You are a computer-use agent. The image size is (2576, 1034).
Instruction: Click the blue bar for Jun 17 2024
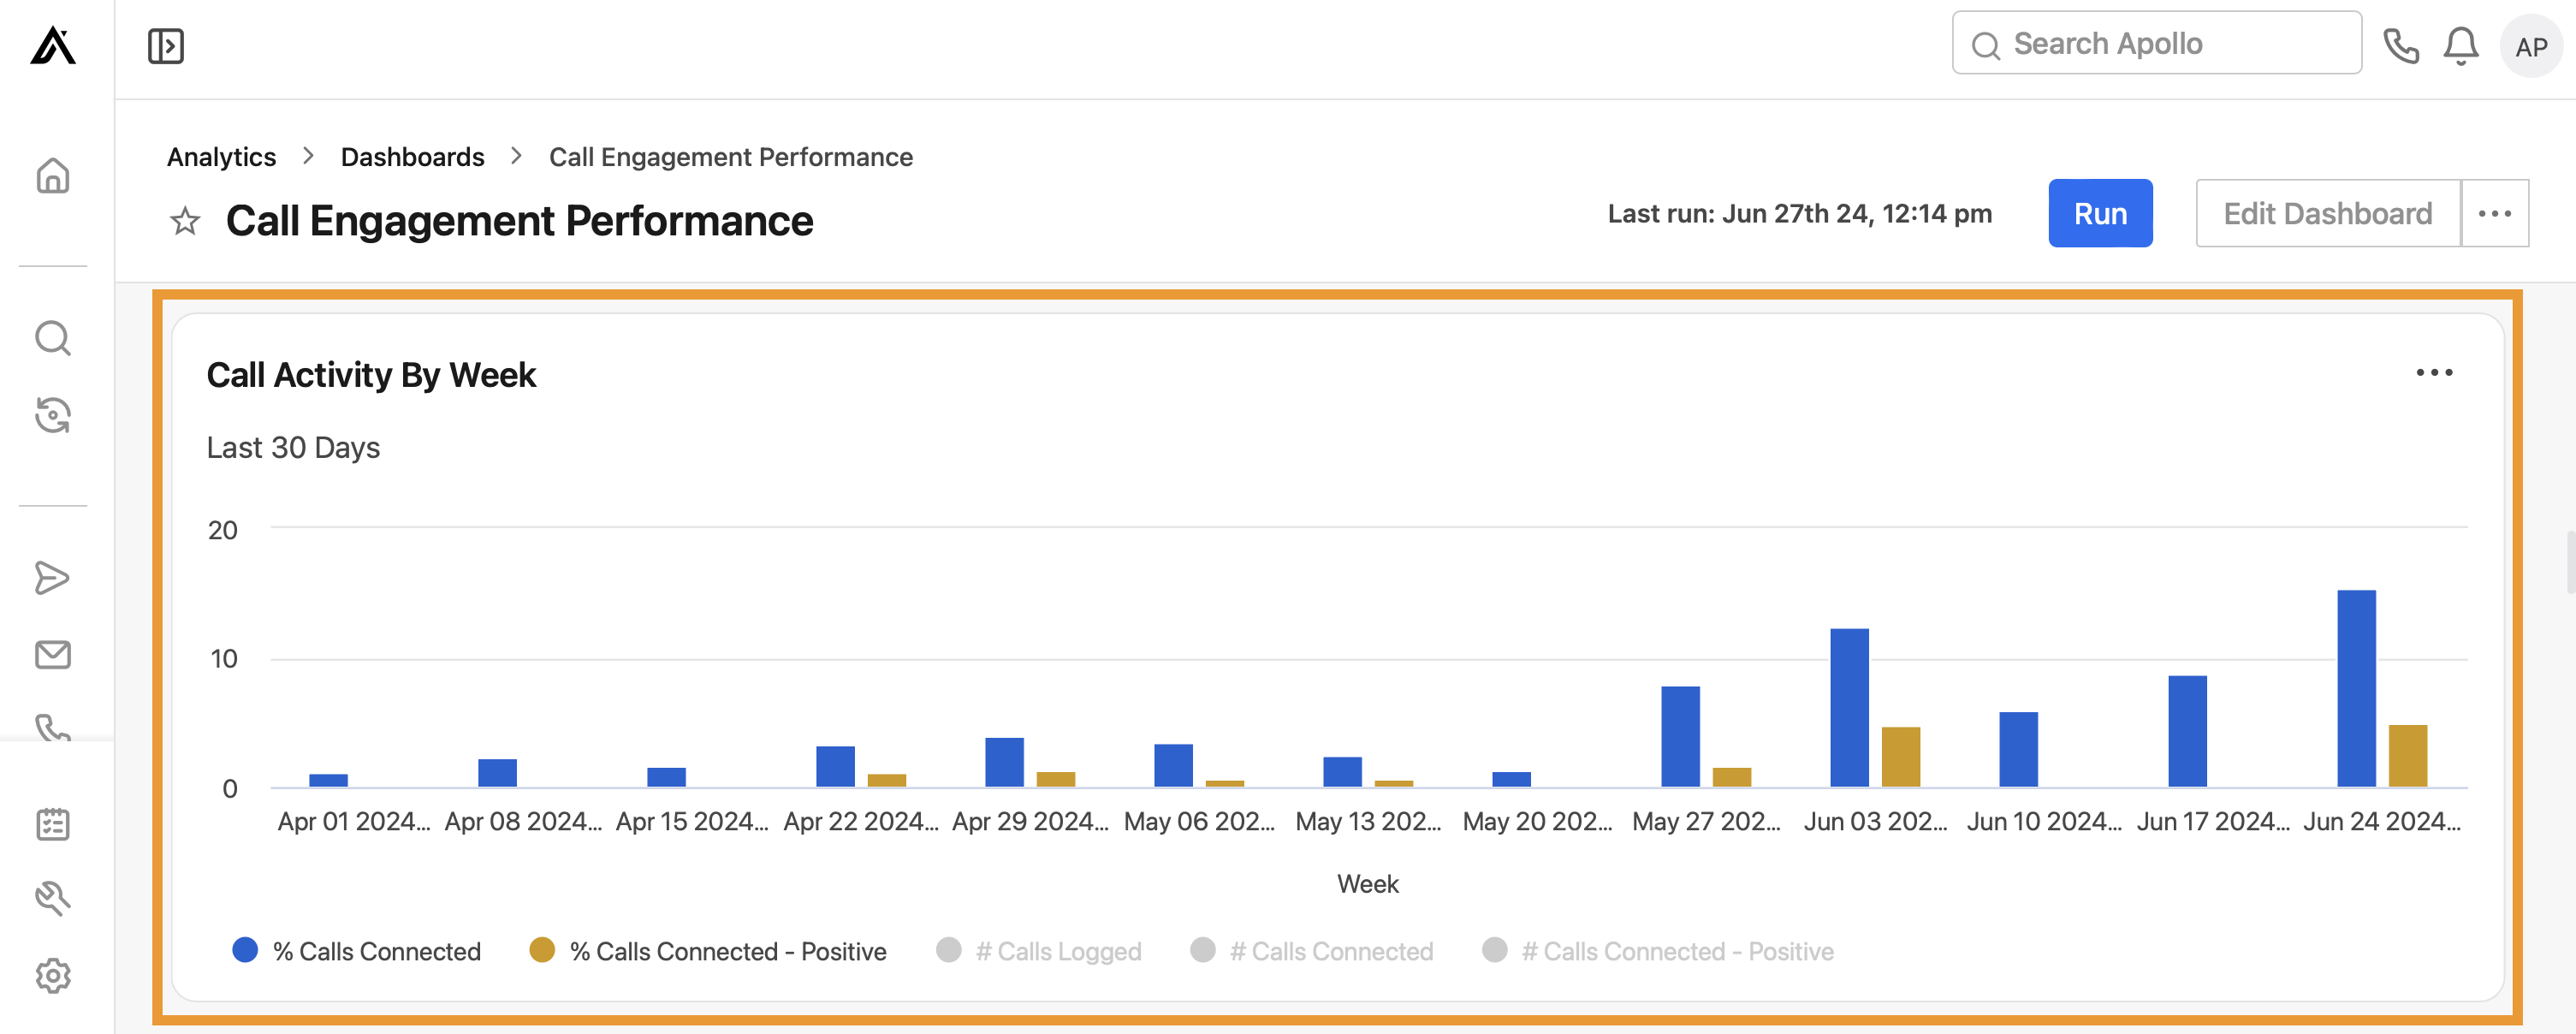tap(2187, 732)
